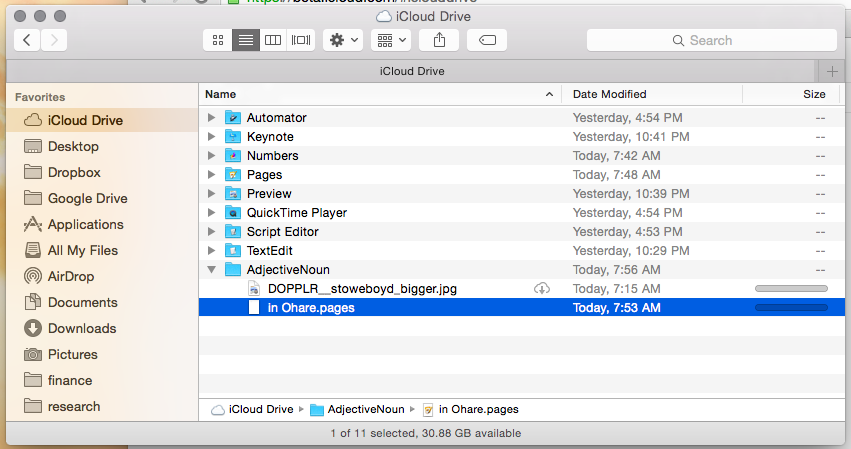
Task: Click in Ohare.pages in the path bar
Action: tap(471, 409)
